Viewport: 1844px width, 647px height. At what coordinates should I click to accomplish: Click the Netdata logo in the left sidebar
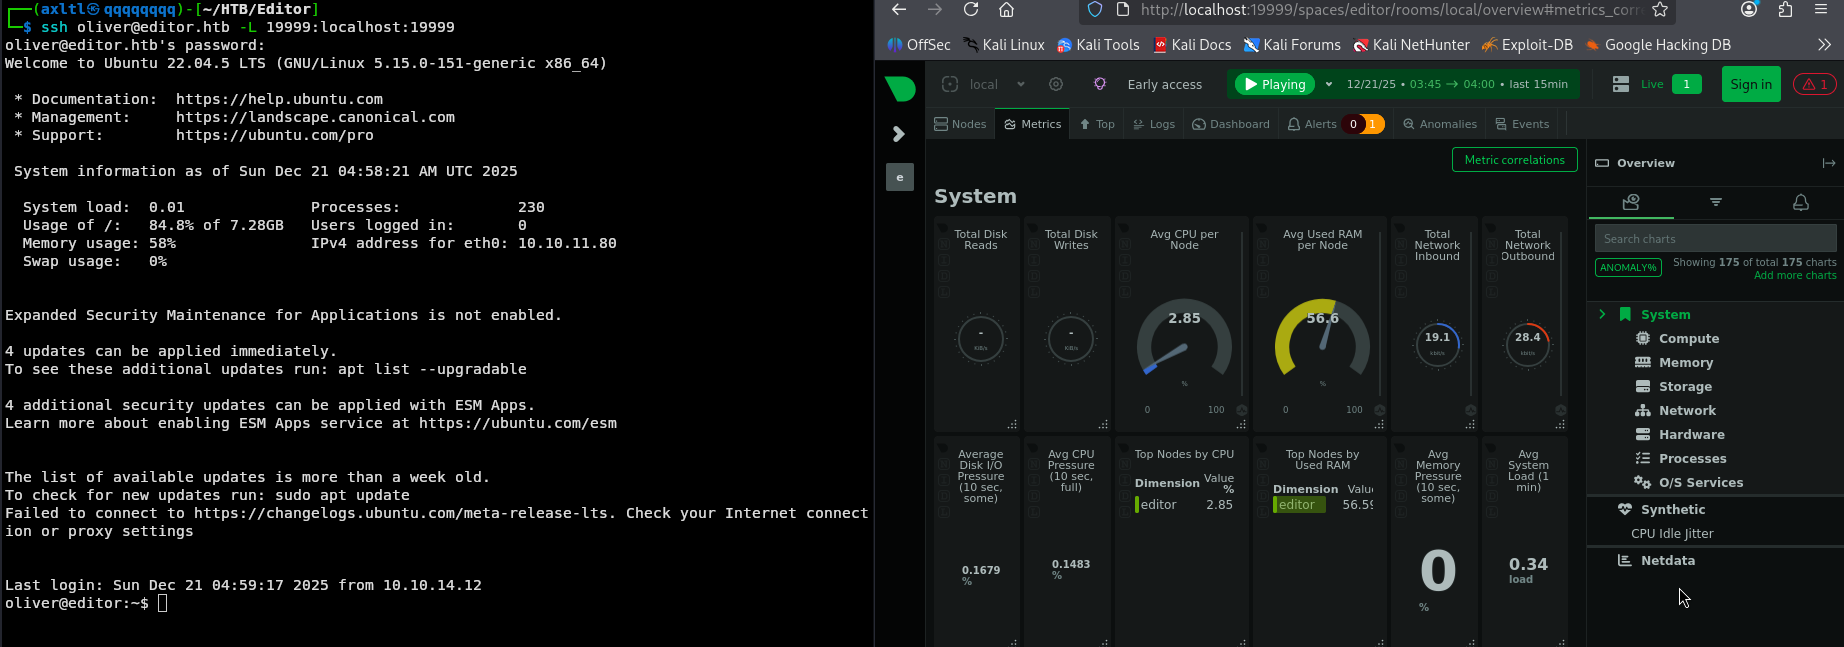point(900,88)
